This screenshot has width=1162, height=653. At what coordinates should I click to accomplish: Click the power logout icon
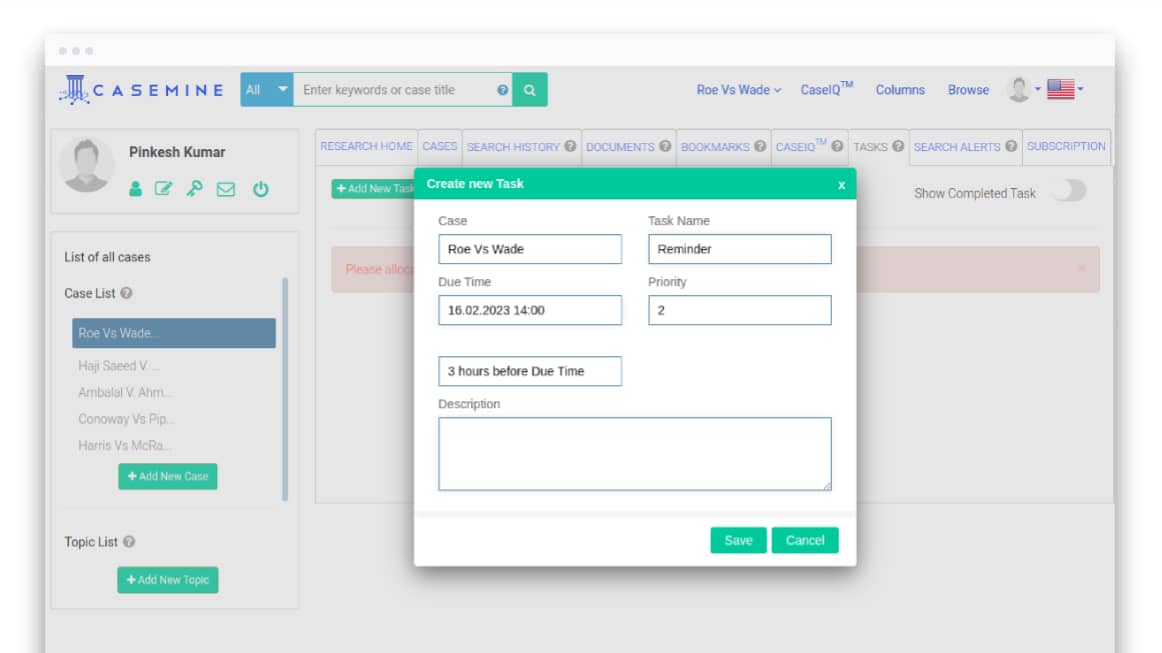point(260,189)
